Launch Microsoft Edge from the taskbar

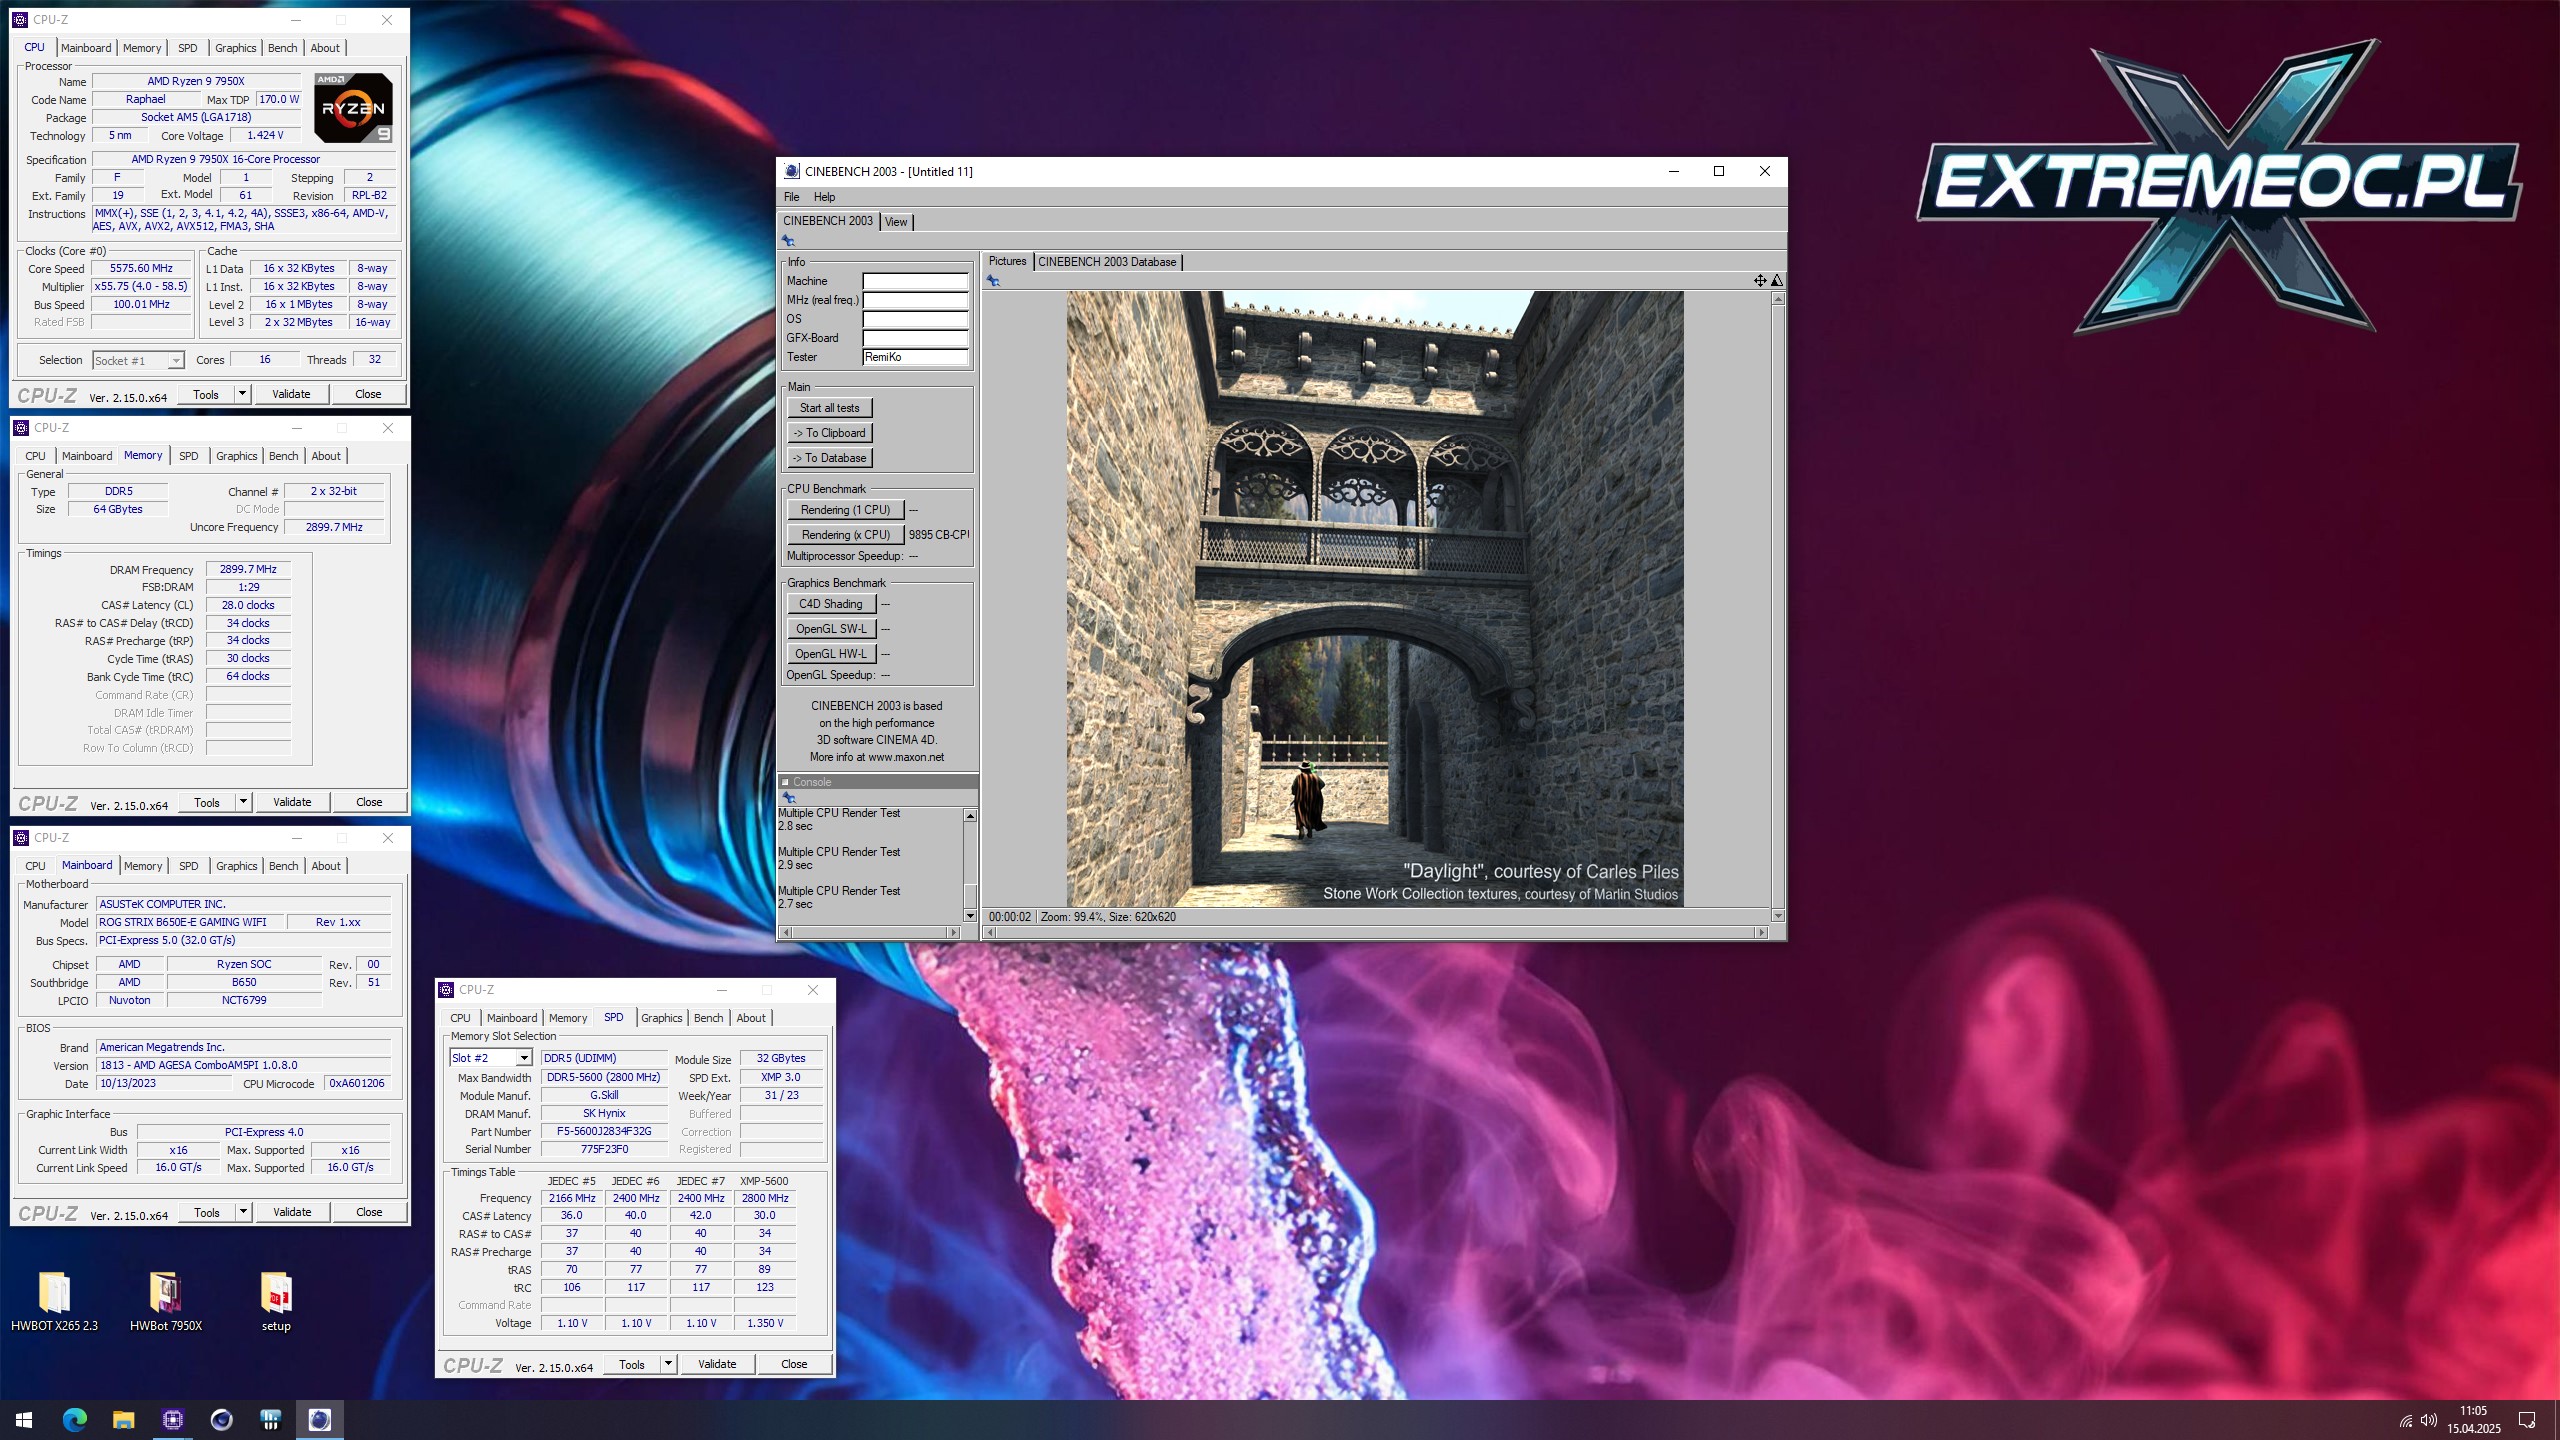click(x=74, y=1420)
